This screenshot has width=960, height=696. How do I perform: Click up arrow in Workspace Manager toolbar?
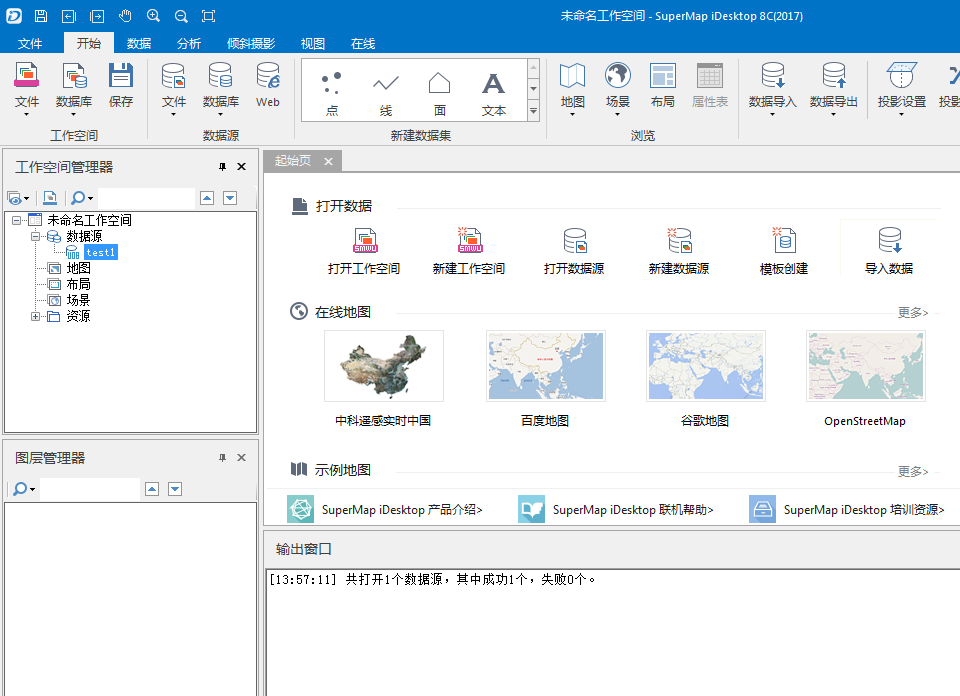tap(207, 198)
